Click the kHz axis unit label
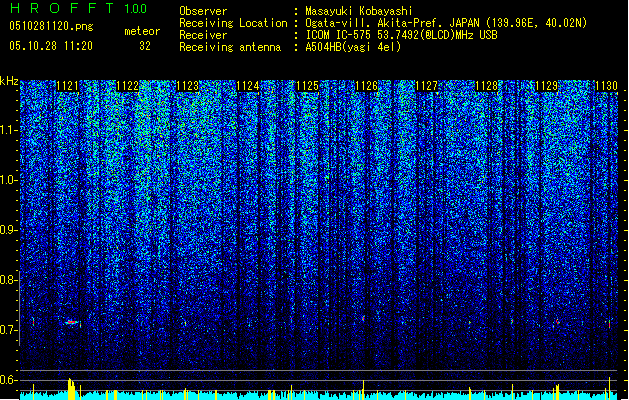The width and height of the screenshot is (629, 400). [x=9, y=81]
